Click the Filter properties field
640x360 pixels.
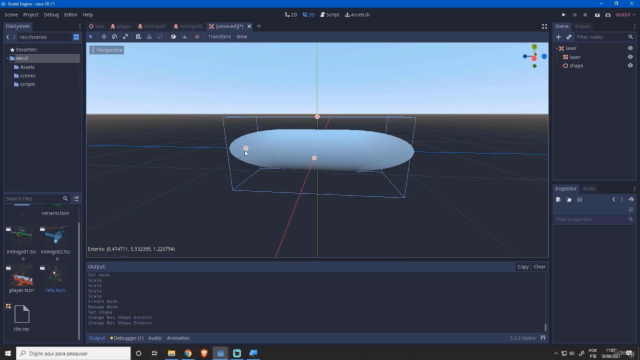click(x=594, y=220)
